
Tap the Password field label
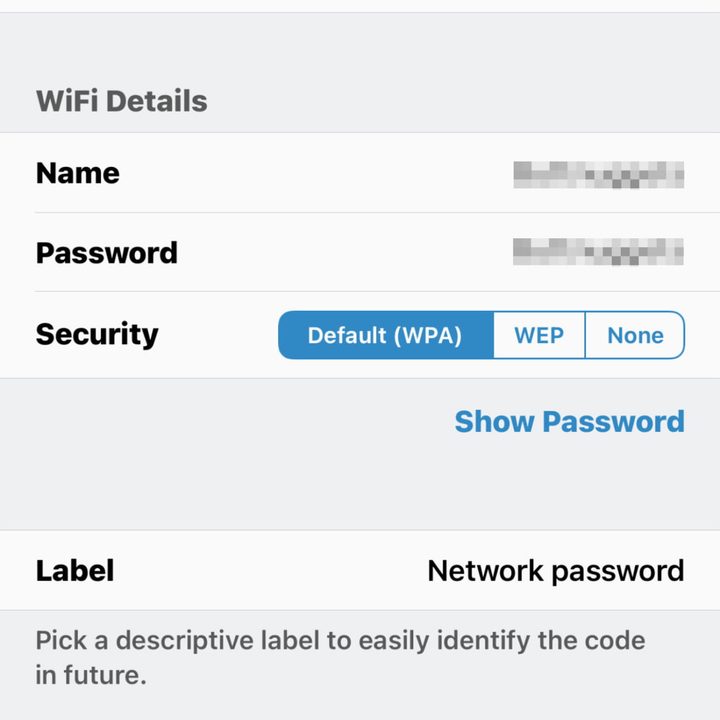click(106, 252)
